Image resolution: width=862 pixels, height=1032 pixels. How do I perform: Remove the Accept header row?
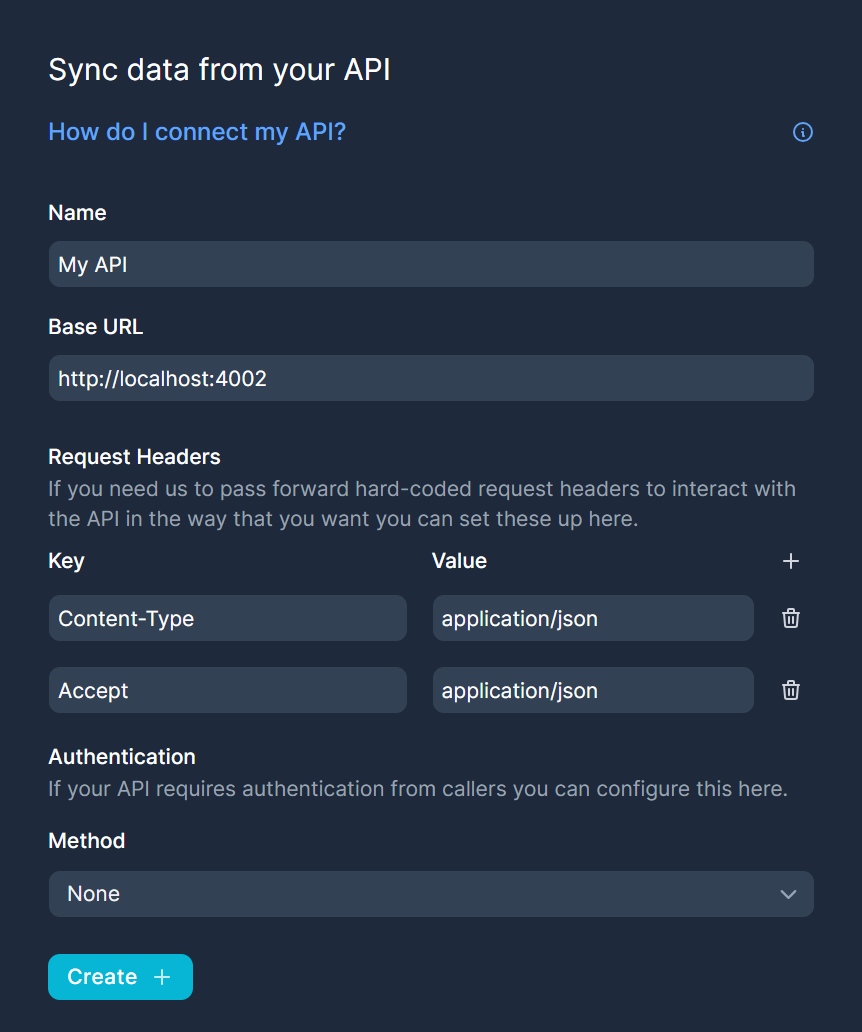790,690
